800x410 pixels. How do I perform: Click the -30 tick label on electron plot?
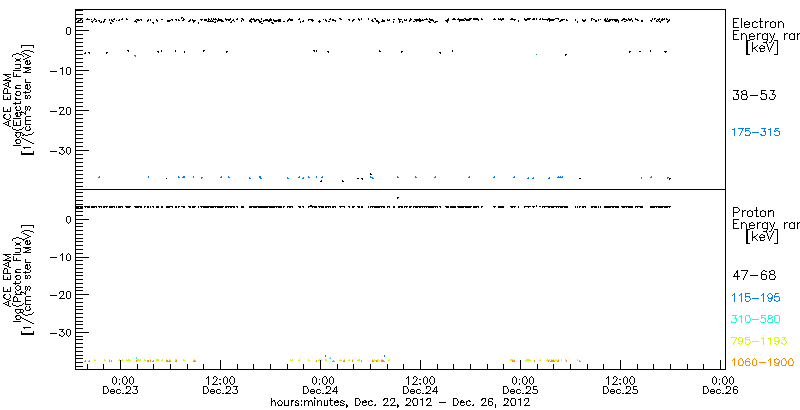pyautogui.click(x=60, y=150)
